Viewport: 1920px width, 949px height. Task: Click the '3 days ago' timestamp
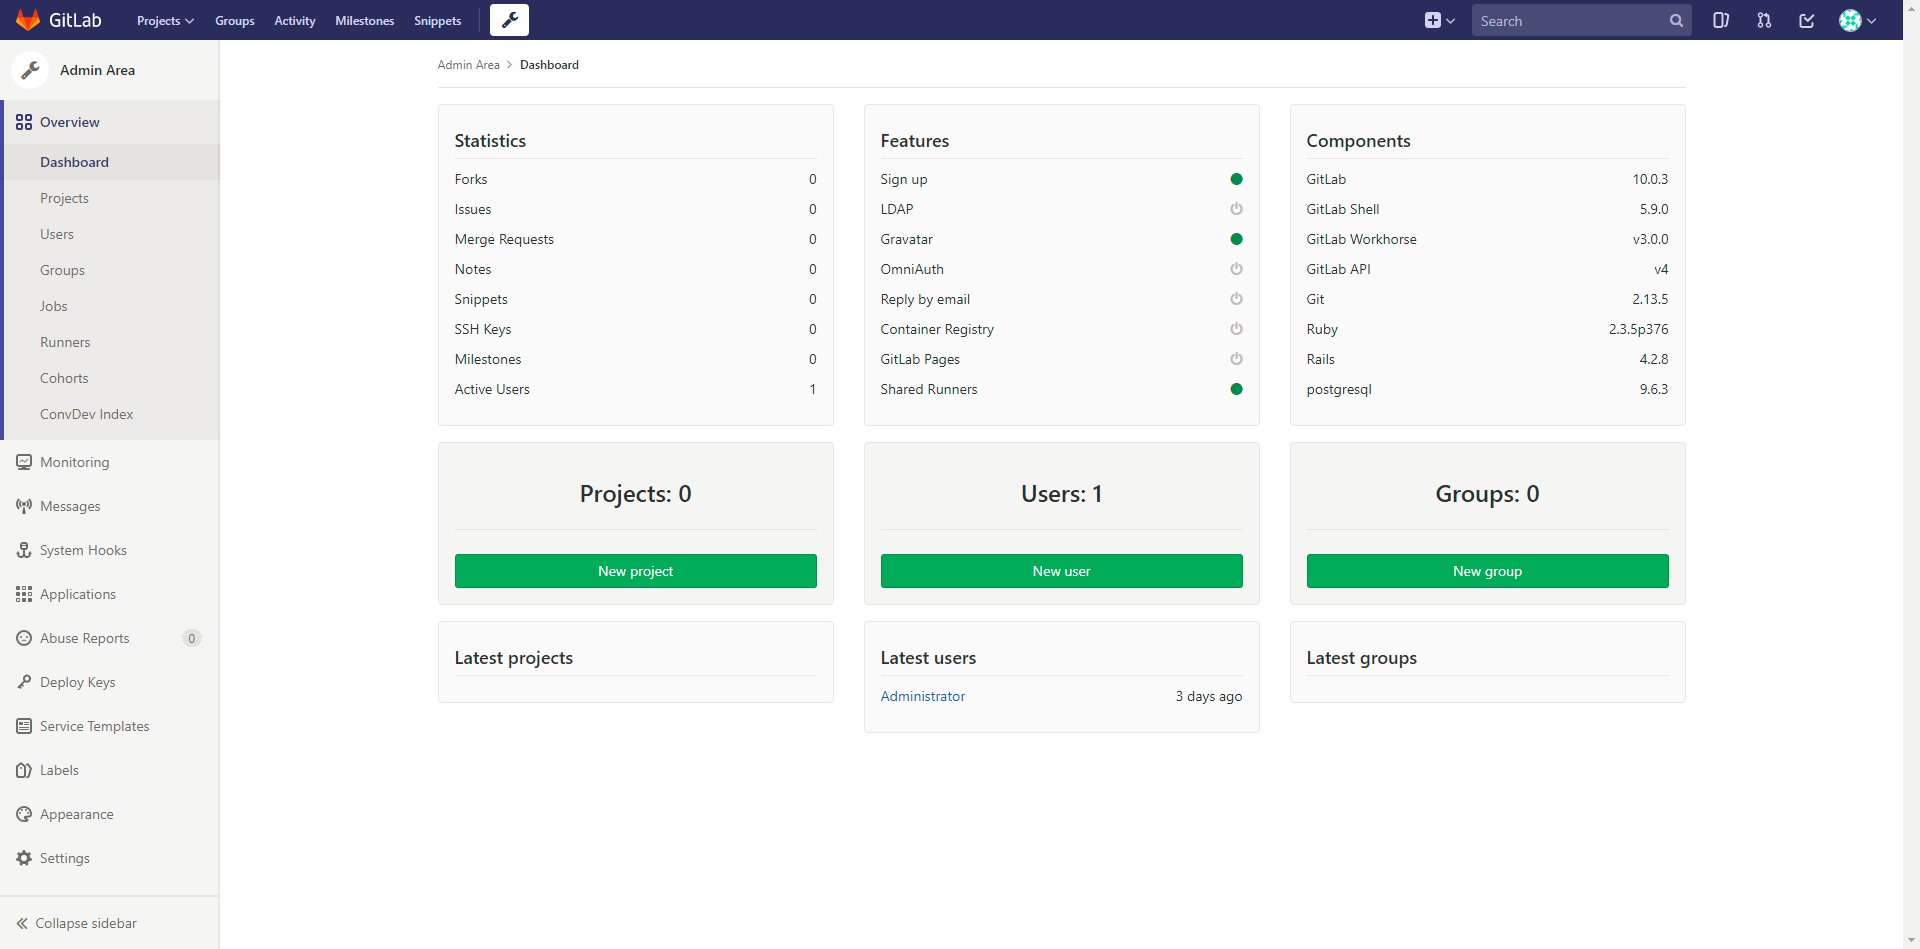click(1208, 696)
